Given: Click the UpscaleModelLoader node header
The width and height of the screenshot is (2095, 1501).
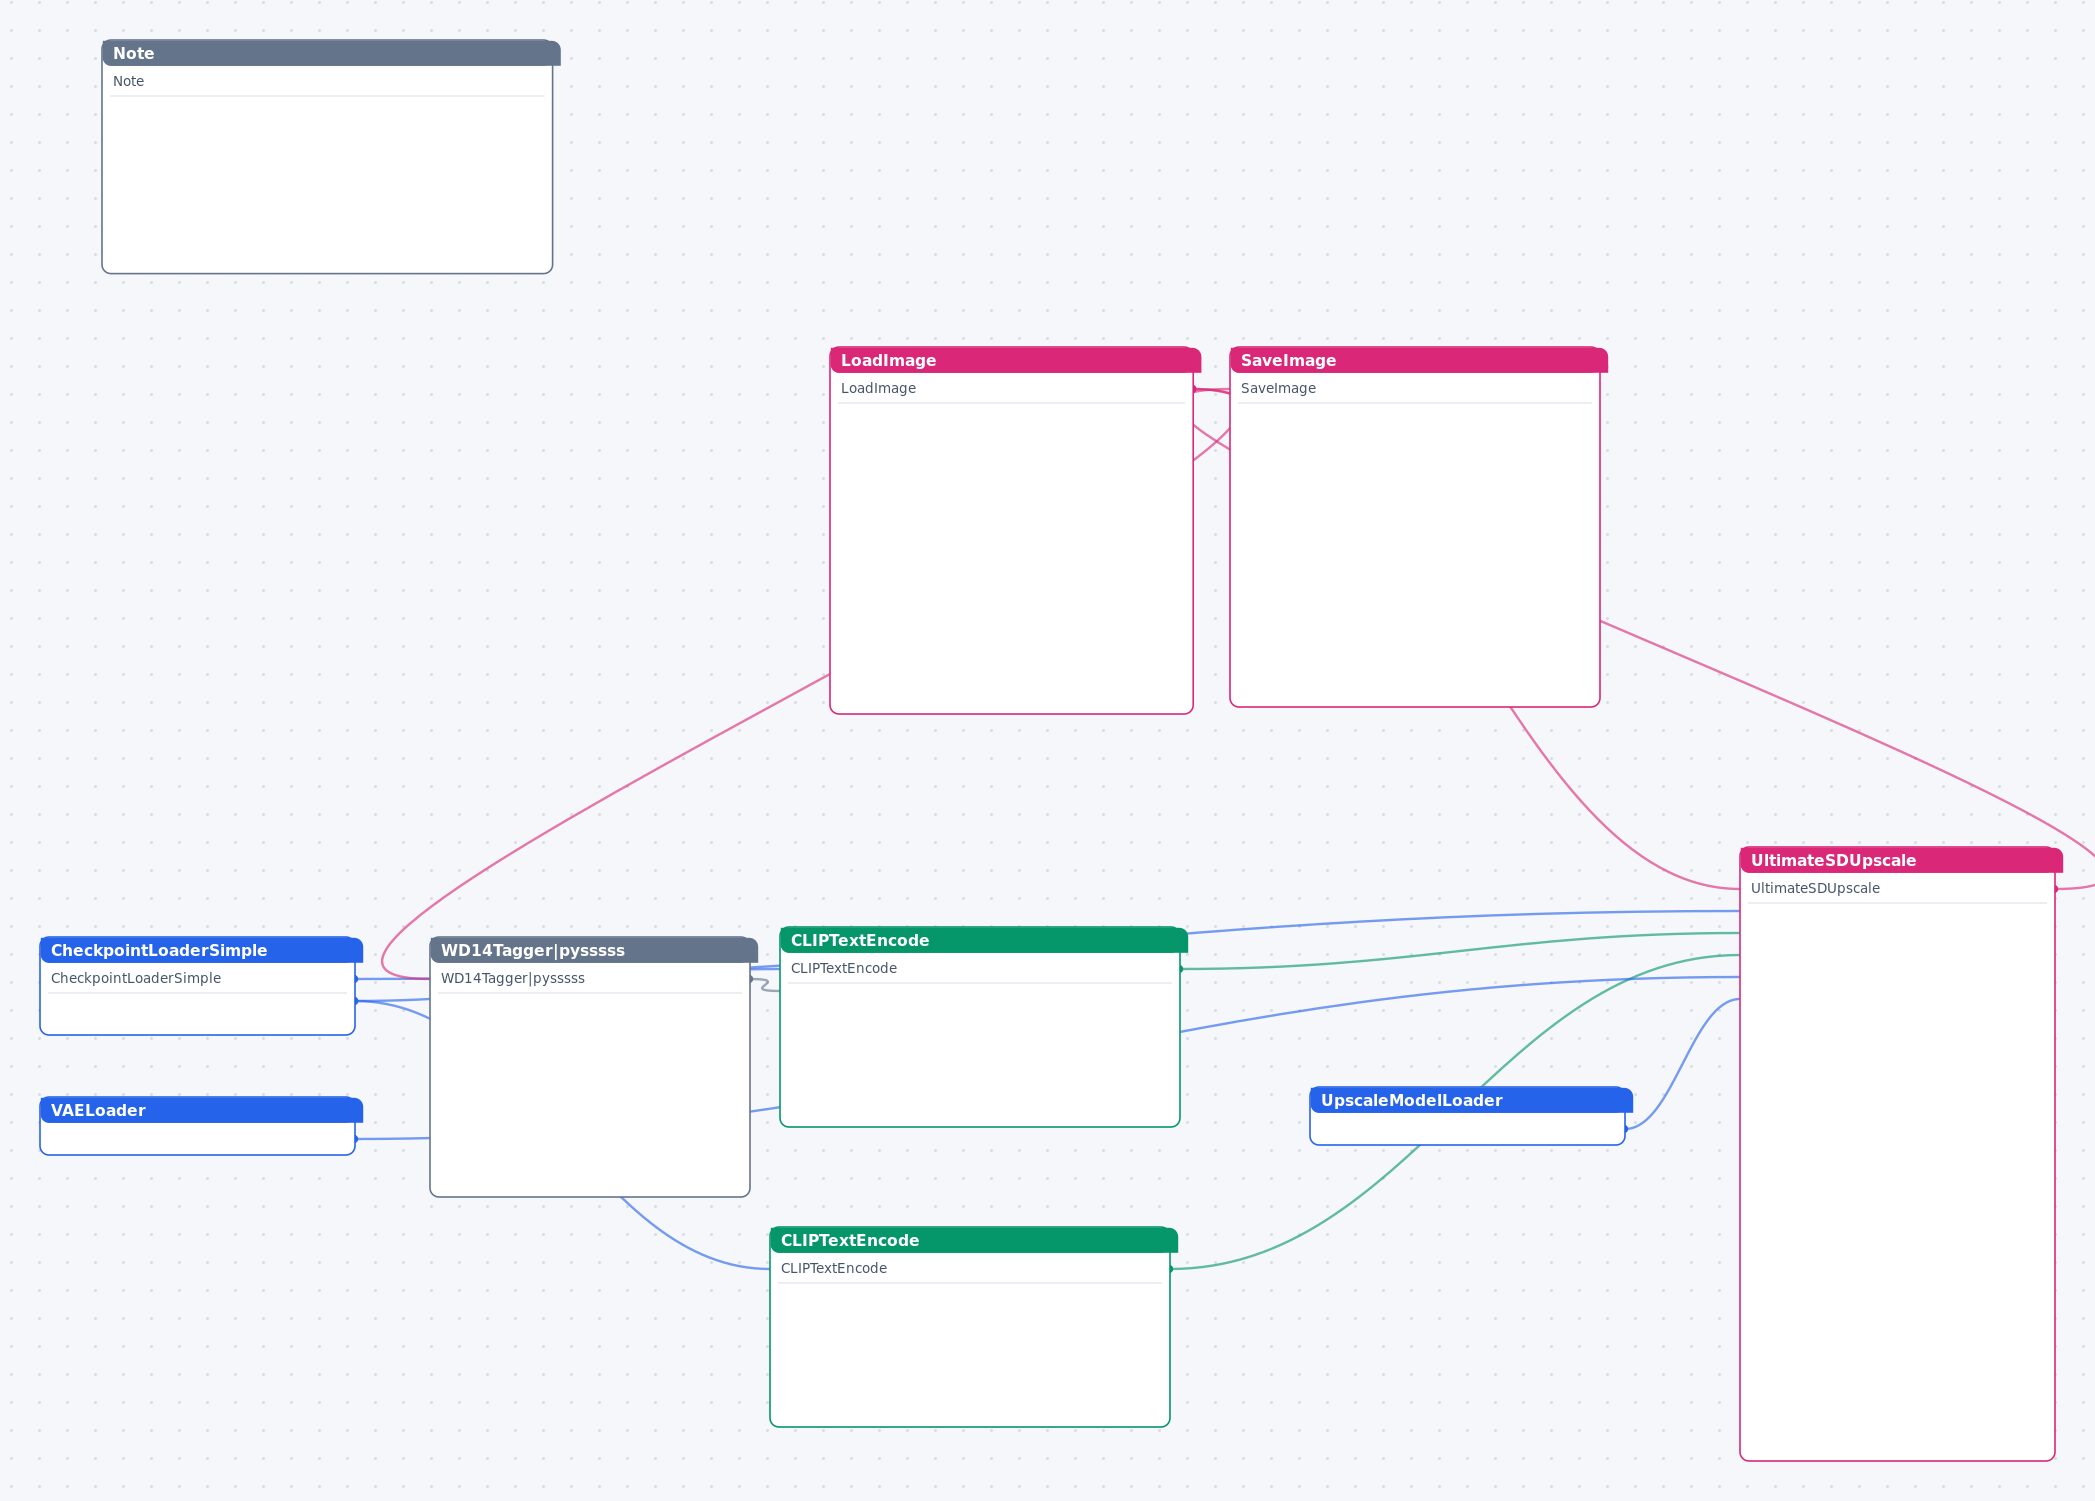Looking at the screenshot, I should (x=1470, y=1100).
